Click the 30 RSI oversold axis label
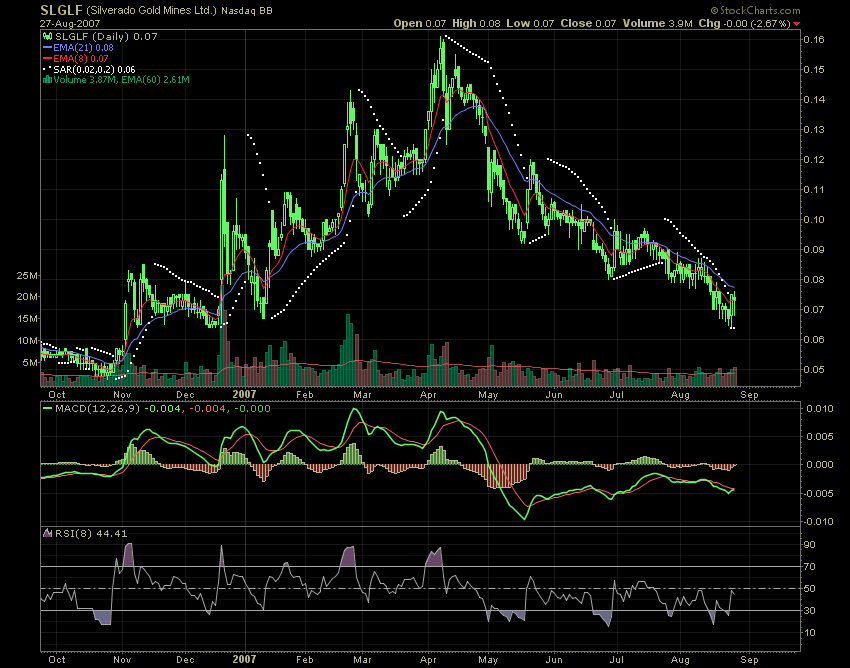The height and width of the screenshot is (668, 850). click(809, 611)
